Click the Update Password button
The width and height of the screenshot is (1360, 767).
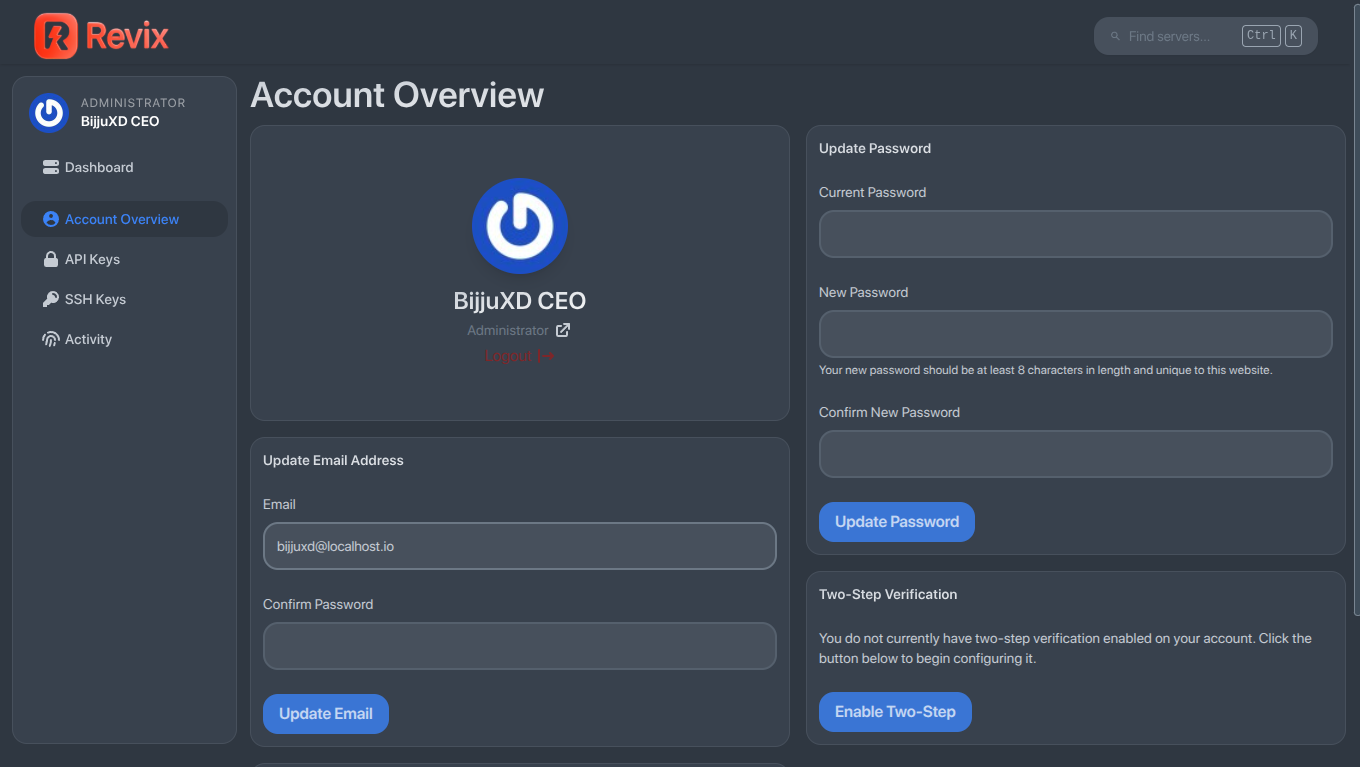click(x=897, y=522)
